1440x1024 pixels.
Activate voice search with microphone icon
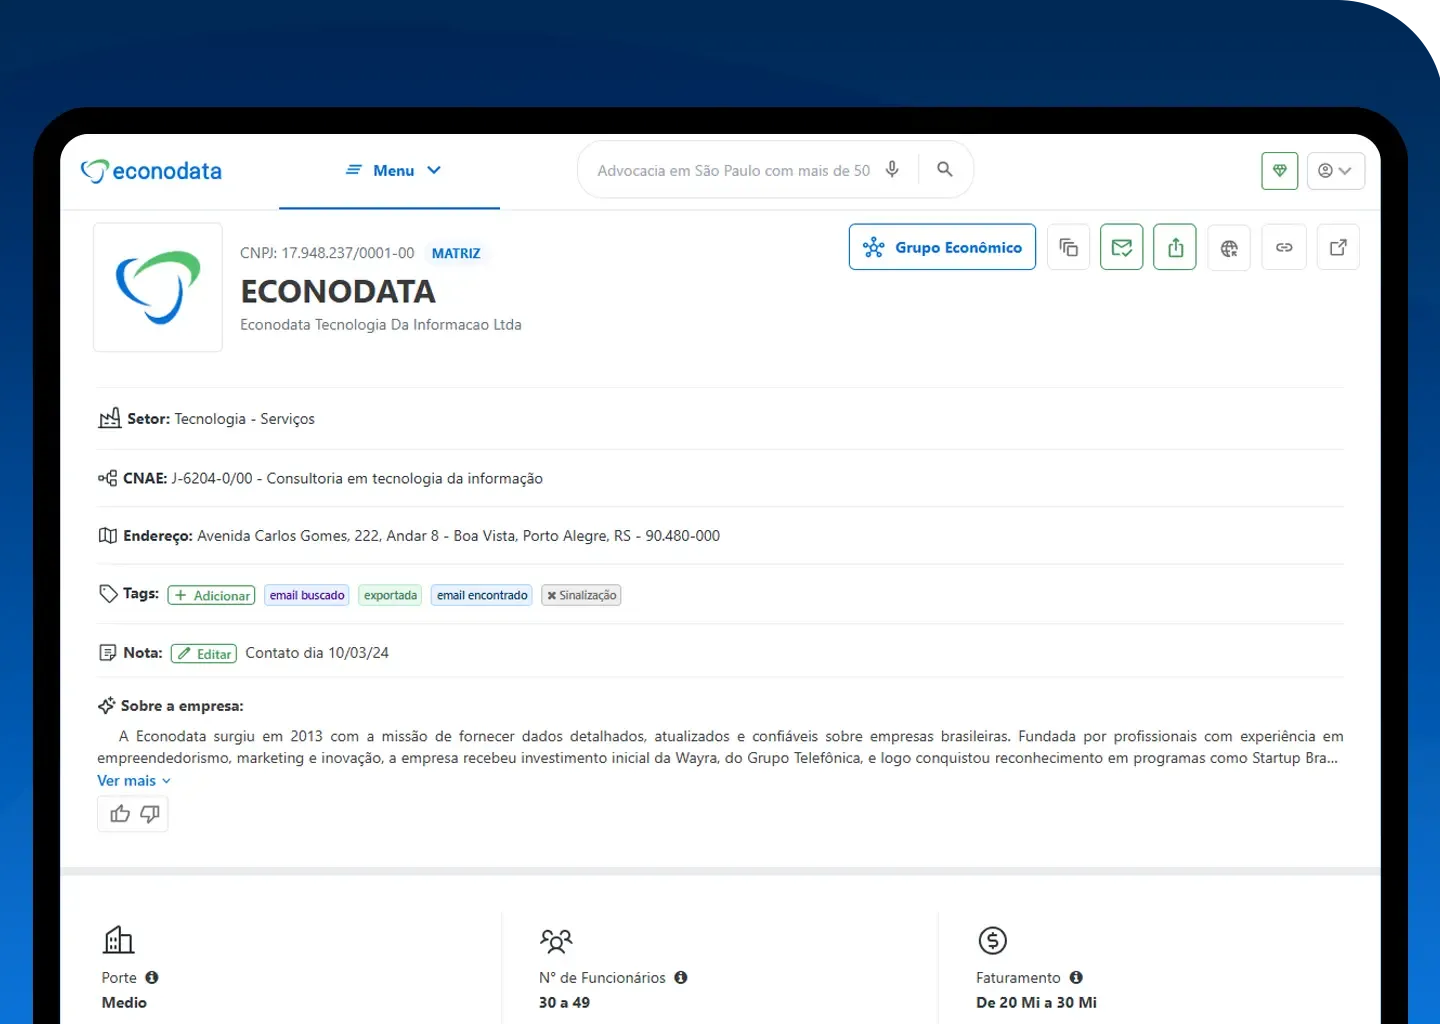892,170
